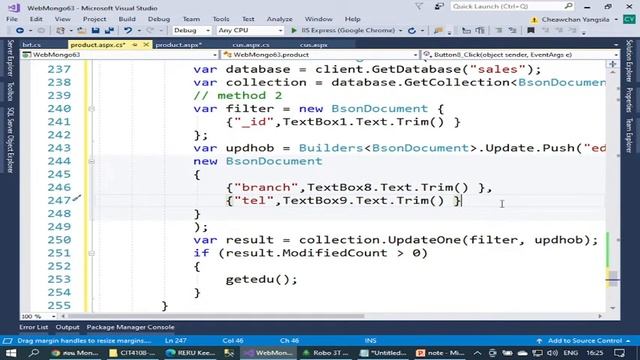
Task: Click the comment selection toolbar icon
Action: [x=499, y=31]
